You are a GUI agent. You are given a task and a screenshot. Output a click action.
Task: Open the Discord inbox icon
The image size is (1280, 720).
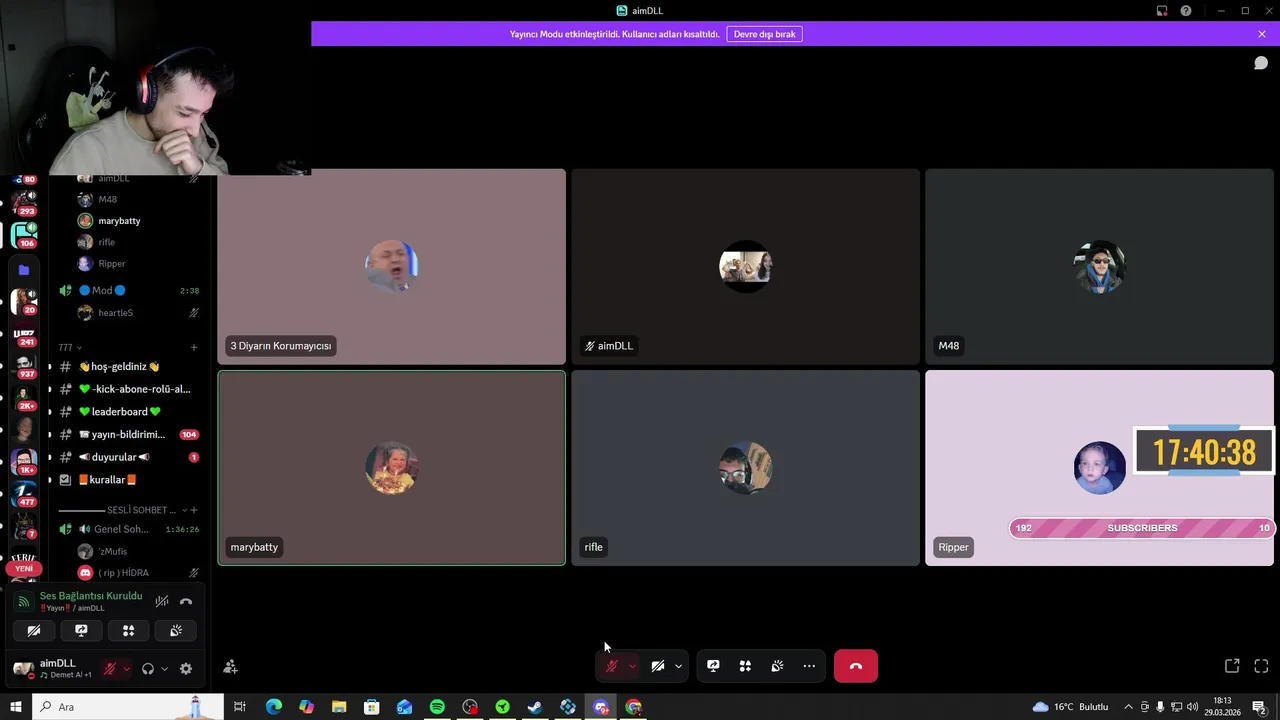click(1162, 11)
